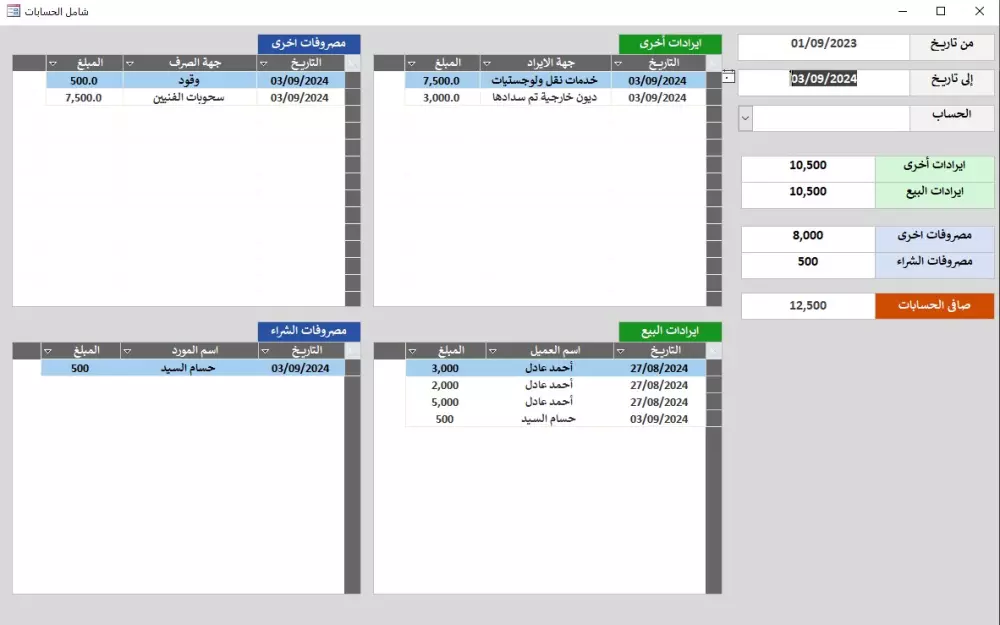Click blue مصروفات الشراء header above the table
The image size is (1000, 625).
309,331
